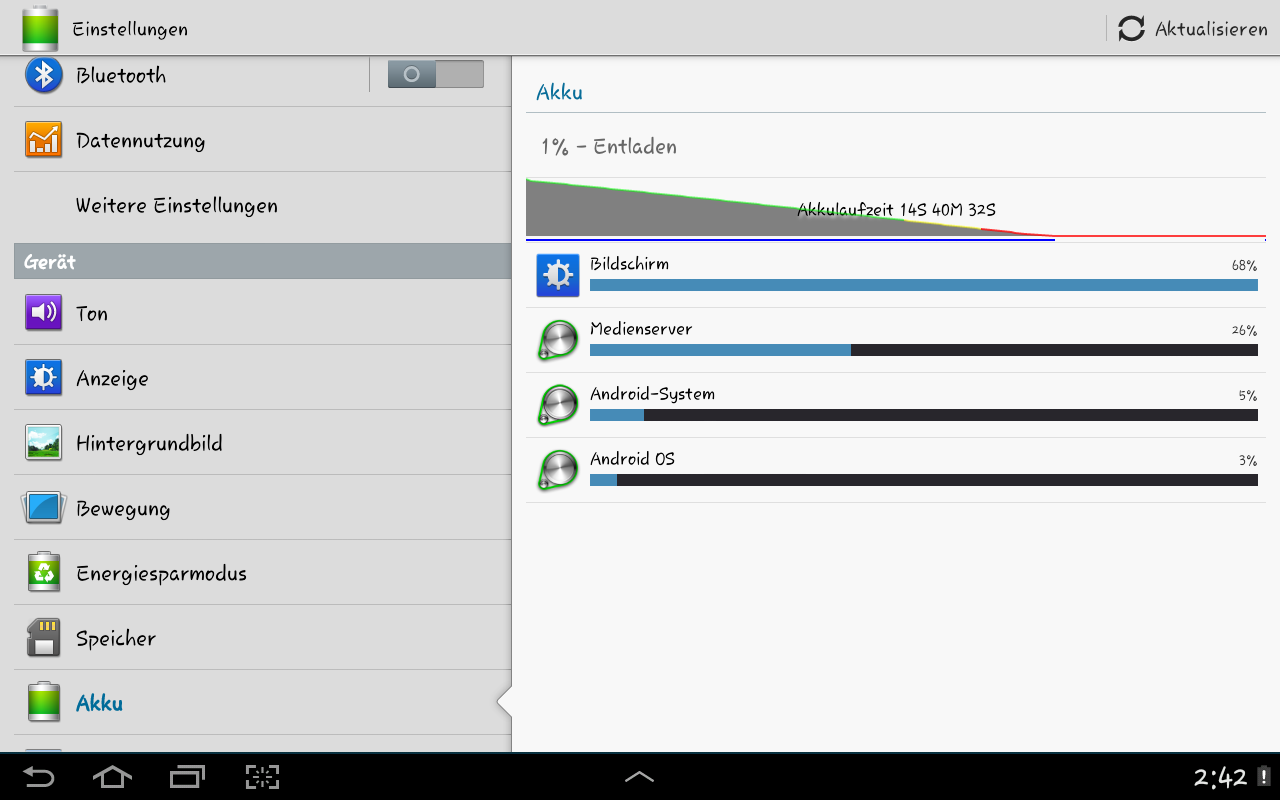
Task: Tap the screenshot capture button
Action: tap(262, 777)
